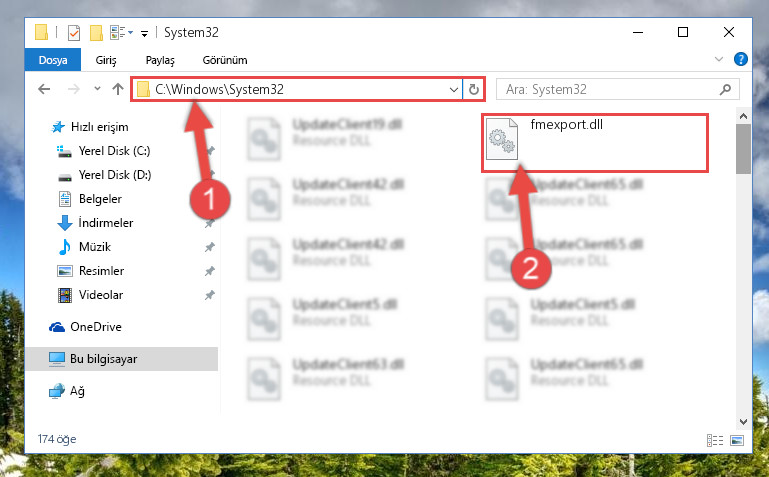The width and height of the screenshot is (769, 477).
Task: Open the Dosya menu tab
Action: (x=53, y=60)
